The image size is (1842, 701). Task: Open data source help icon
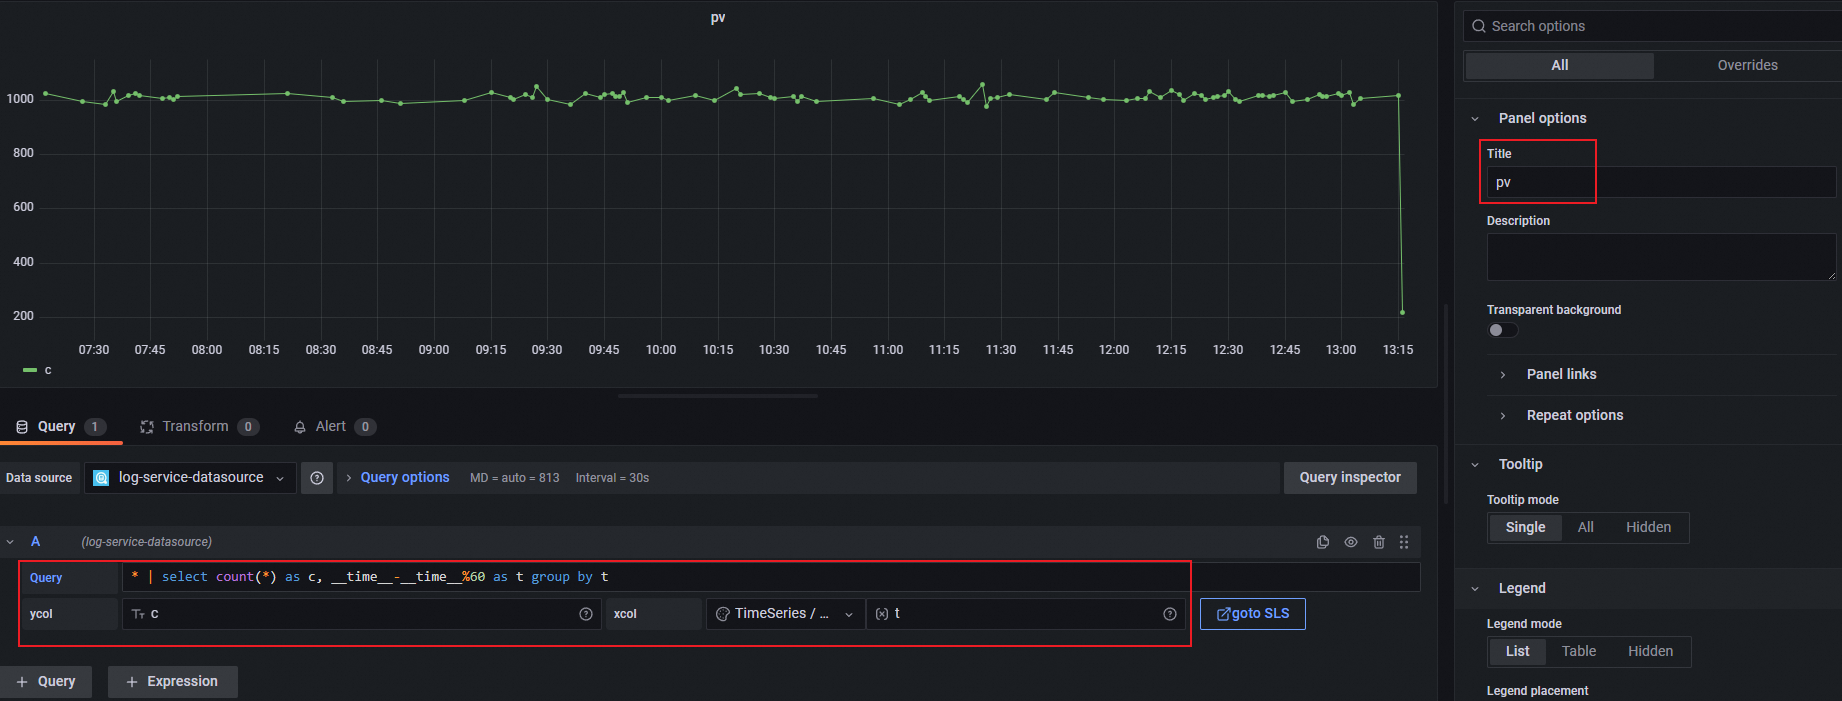point(317,478)
